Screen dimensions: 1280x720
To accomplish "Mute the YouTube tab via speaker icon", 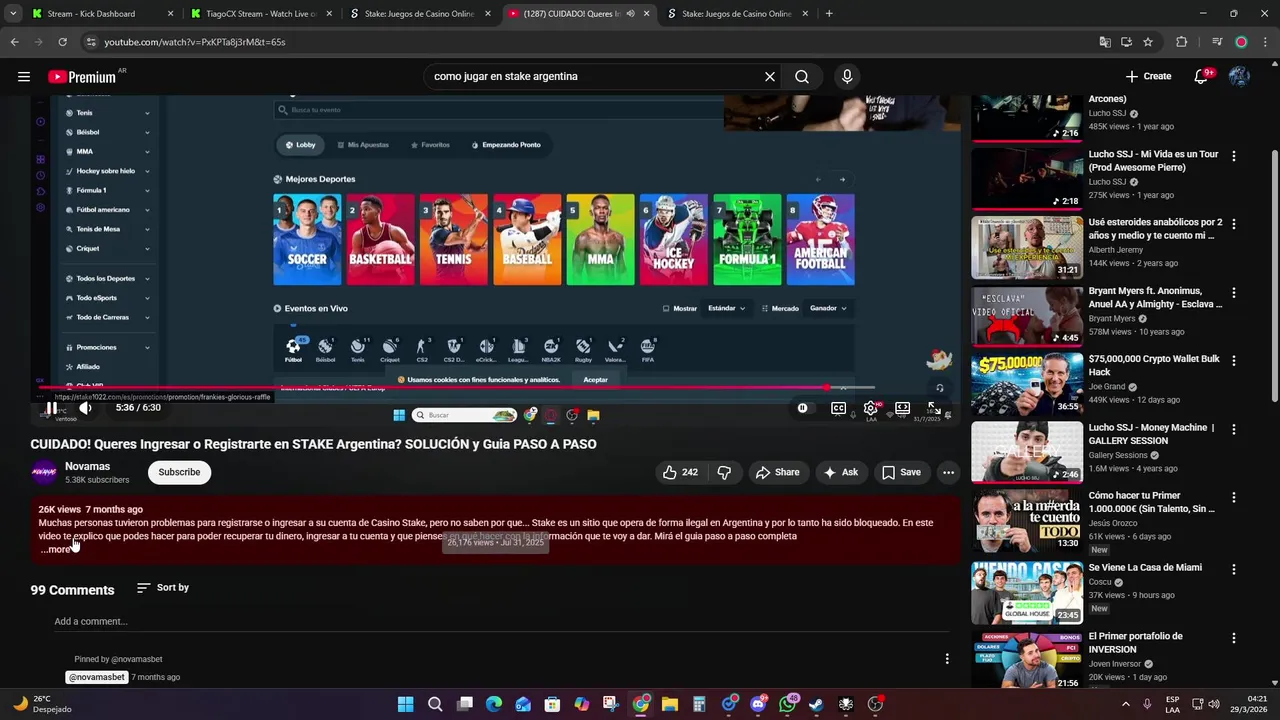I will tap(630, 14).
